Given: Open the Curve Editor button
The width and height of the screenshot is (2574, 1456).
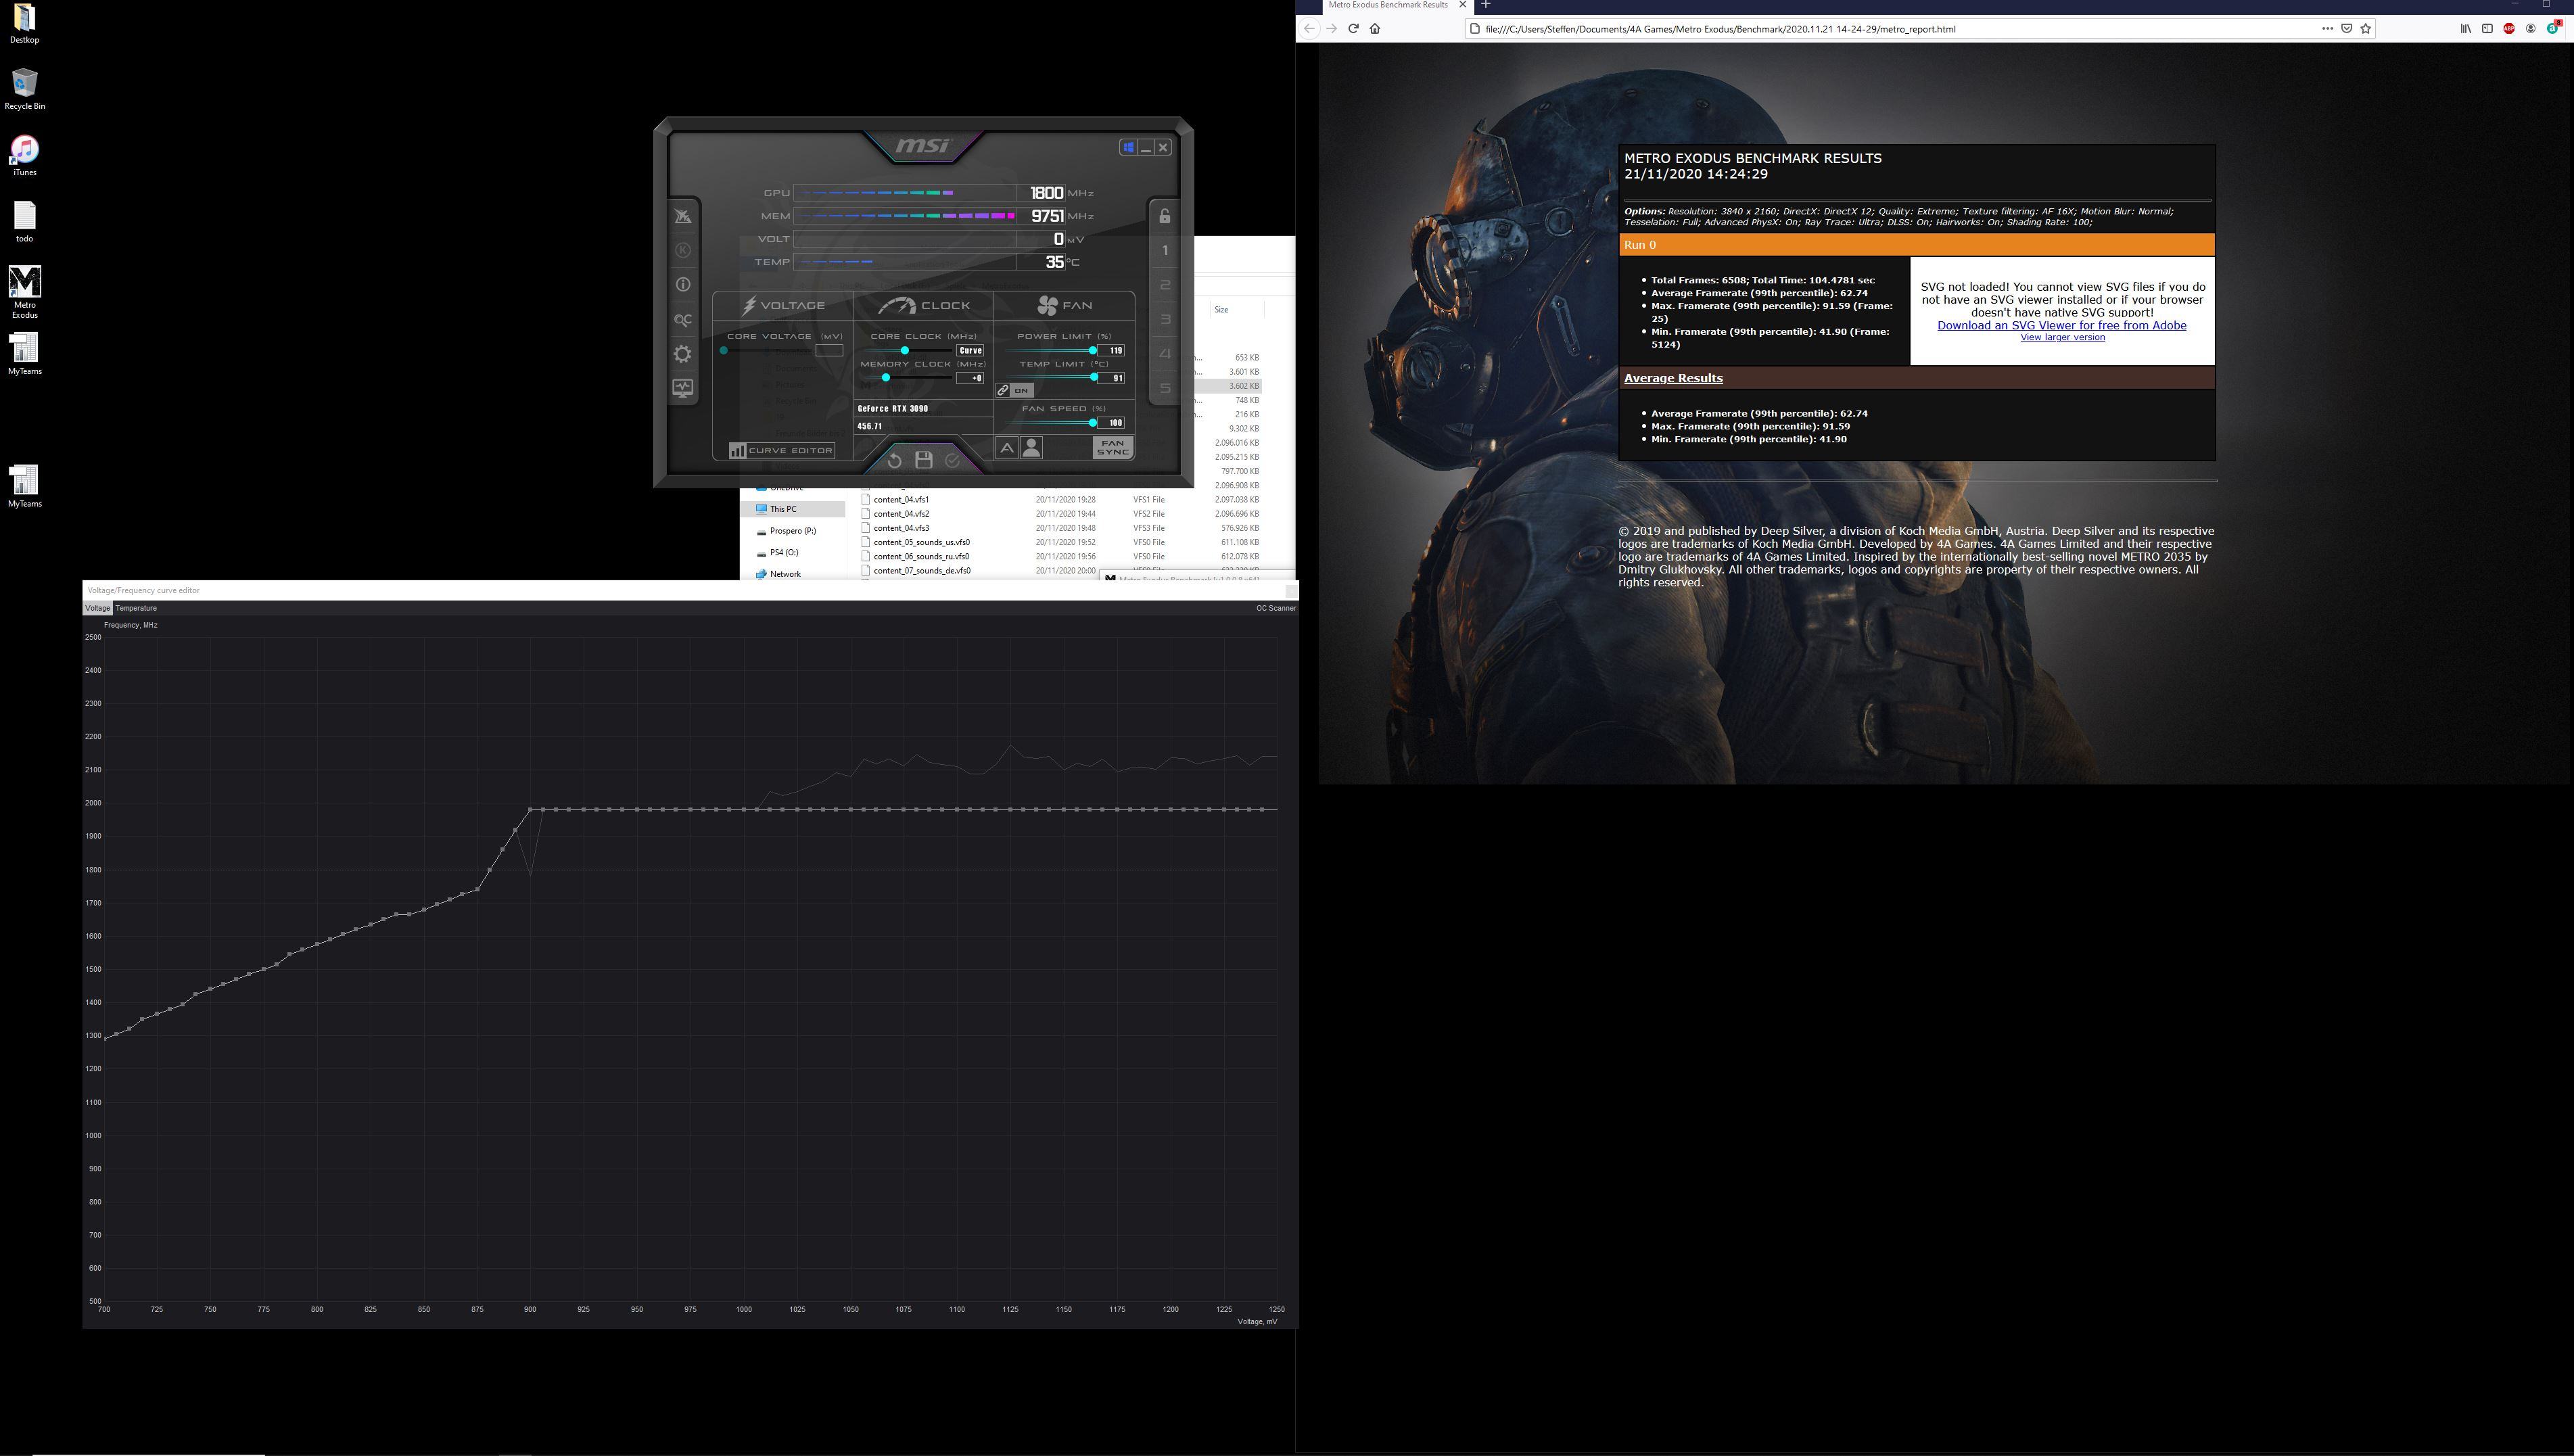Looking at the screenshot, I should tap(781, 450).
